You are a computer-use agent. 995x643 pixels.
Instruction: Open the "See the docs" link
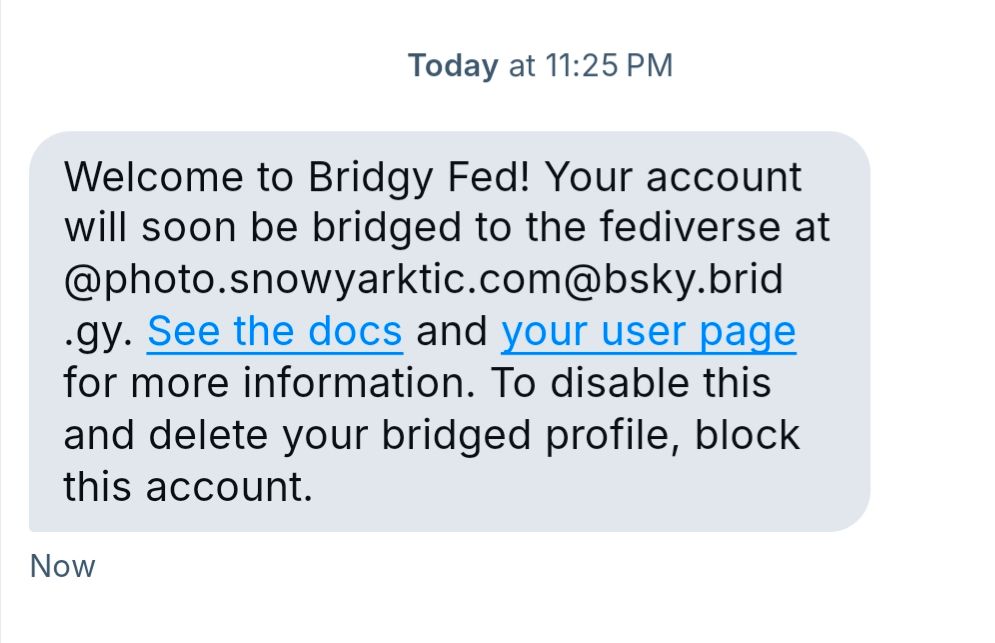click(274, 332)
